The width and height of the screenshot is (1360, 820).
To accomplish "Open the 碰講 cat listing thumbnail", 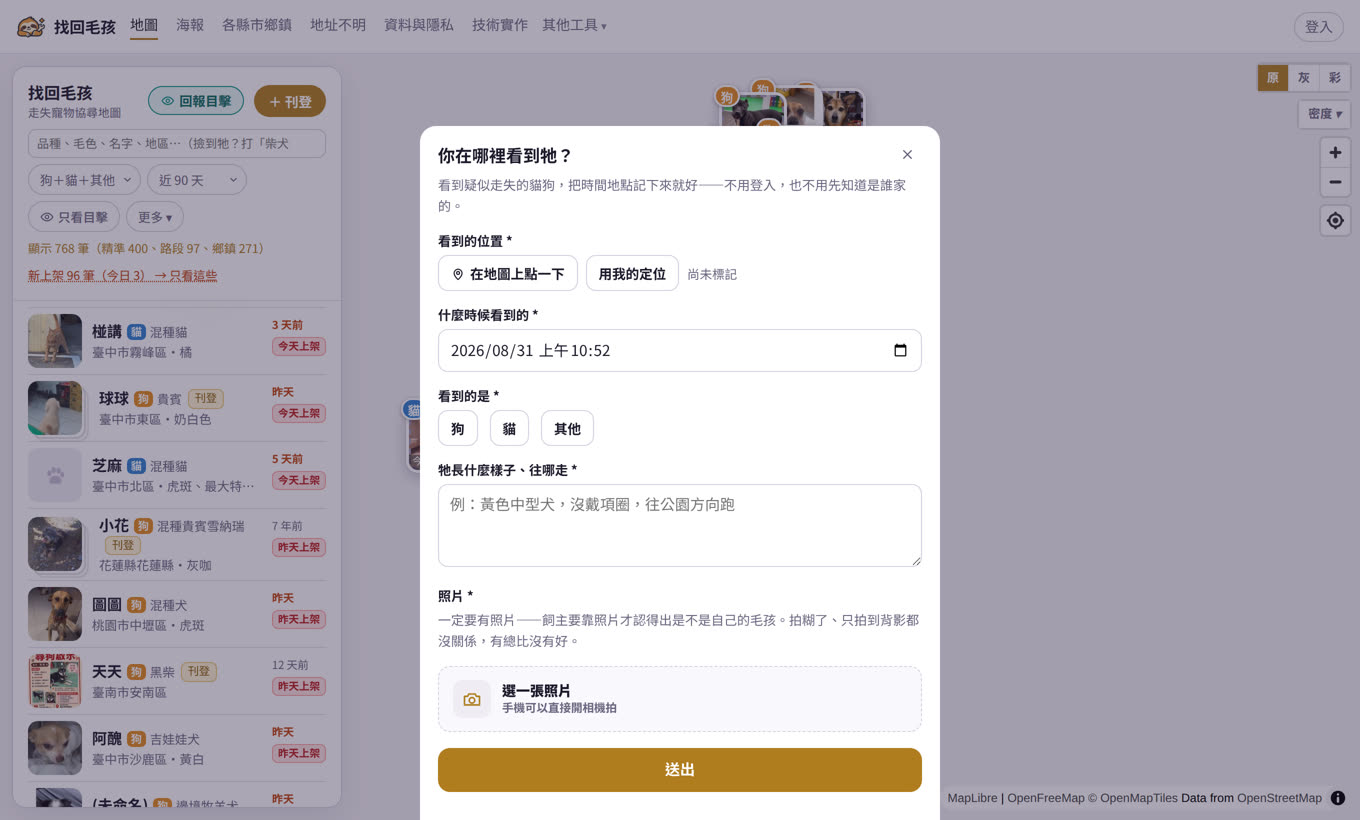I will pyautogui.click(x=55, y=341).
